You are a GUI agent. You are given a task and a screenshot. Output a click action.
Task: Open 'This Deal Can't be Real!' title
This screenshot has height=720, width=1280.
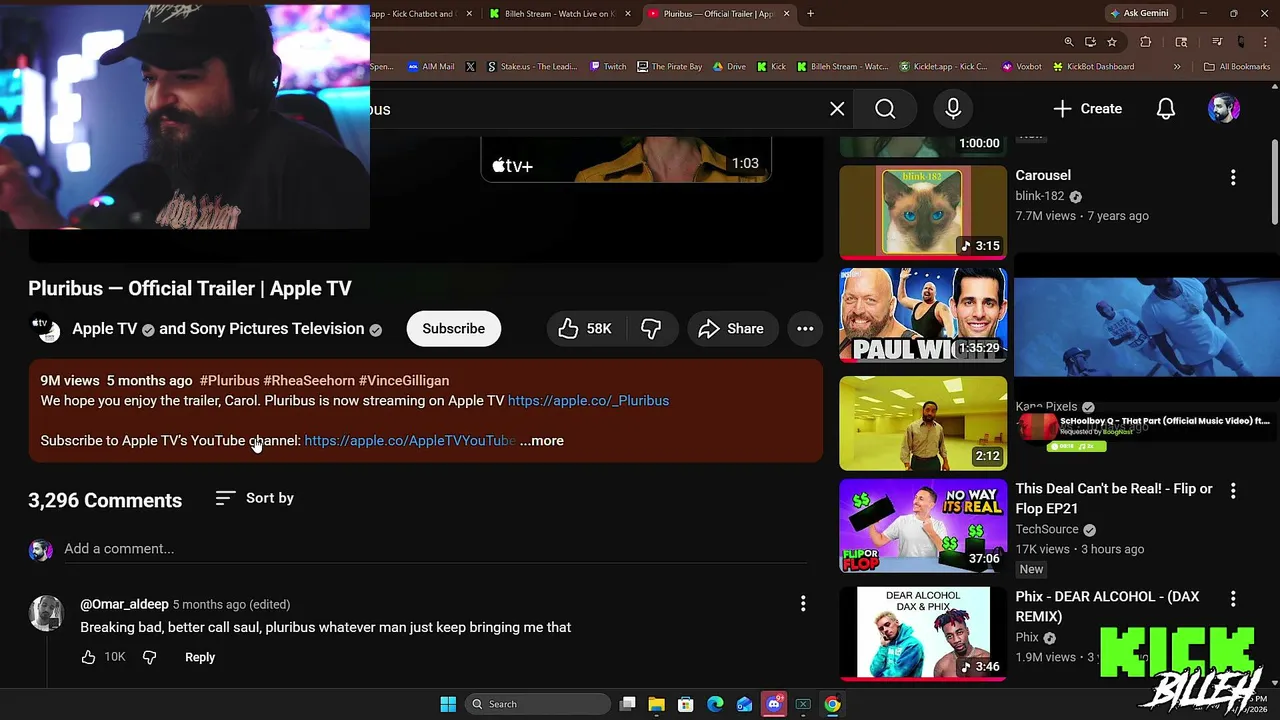(1114, 498)
